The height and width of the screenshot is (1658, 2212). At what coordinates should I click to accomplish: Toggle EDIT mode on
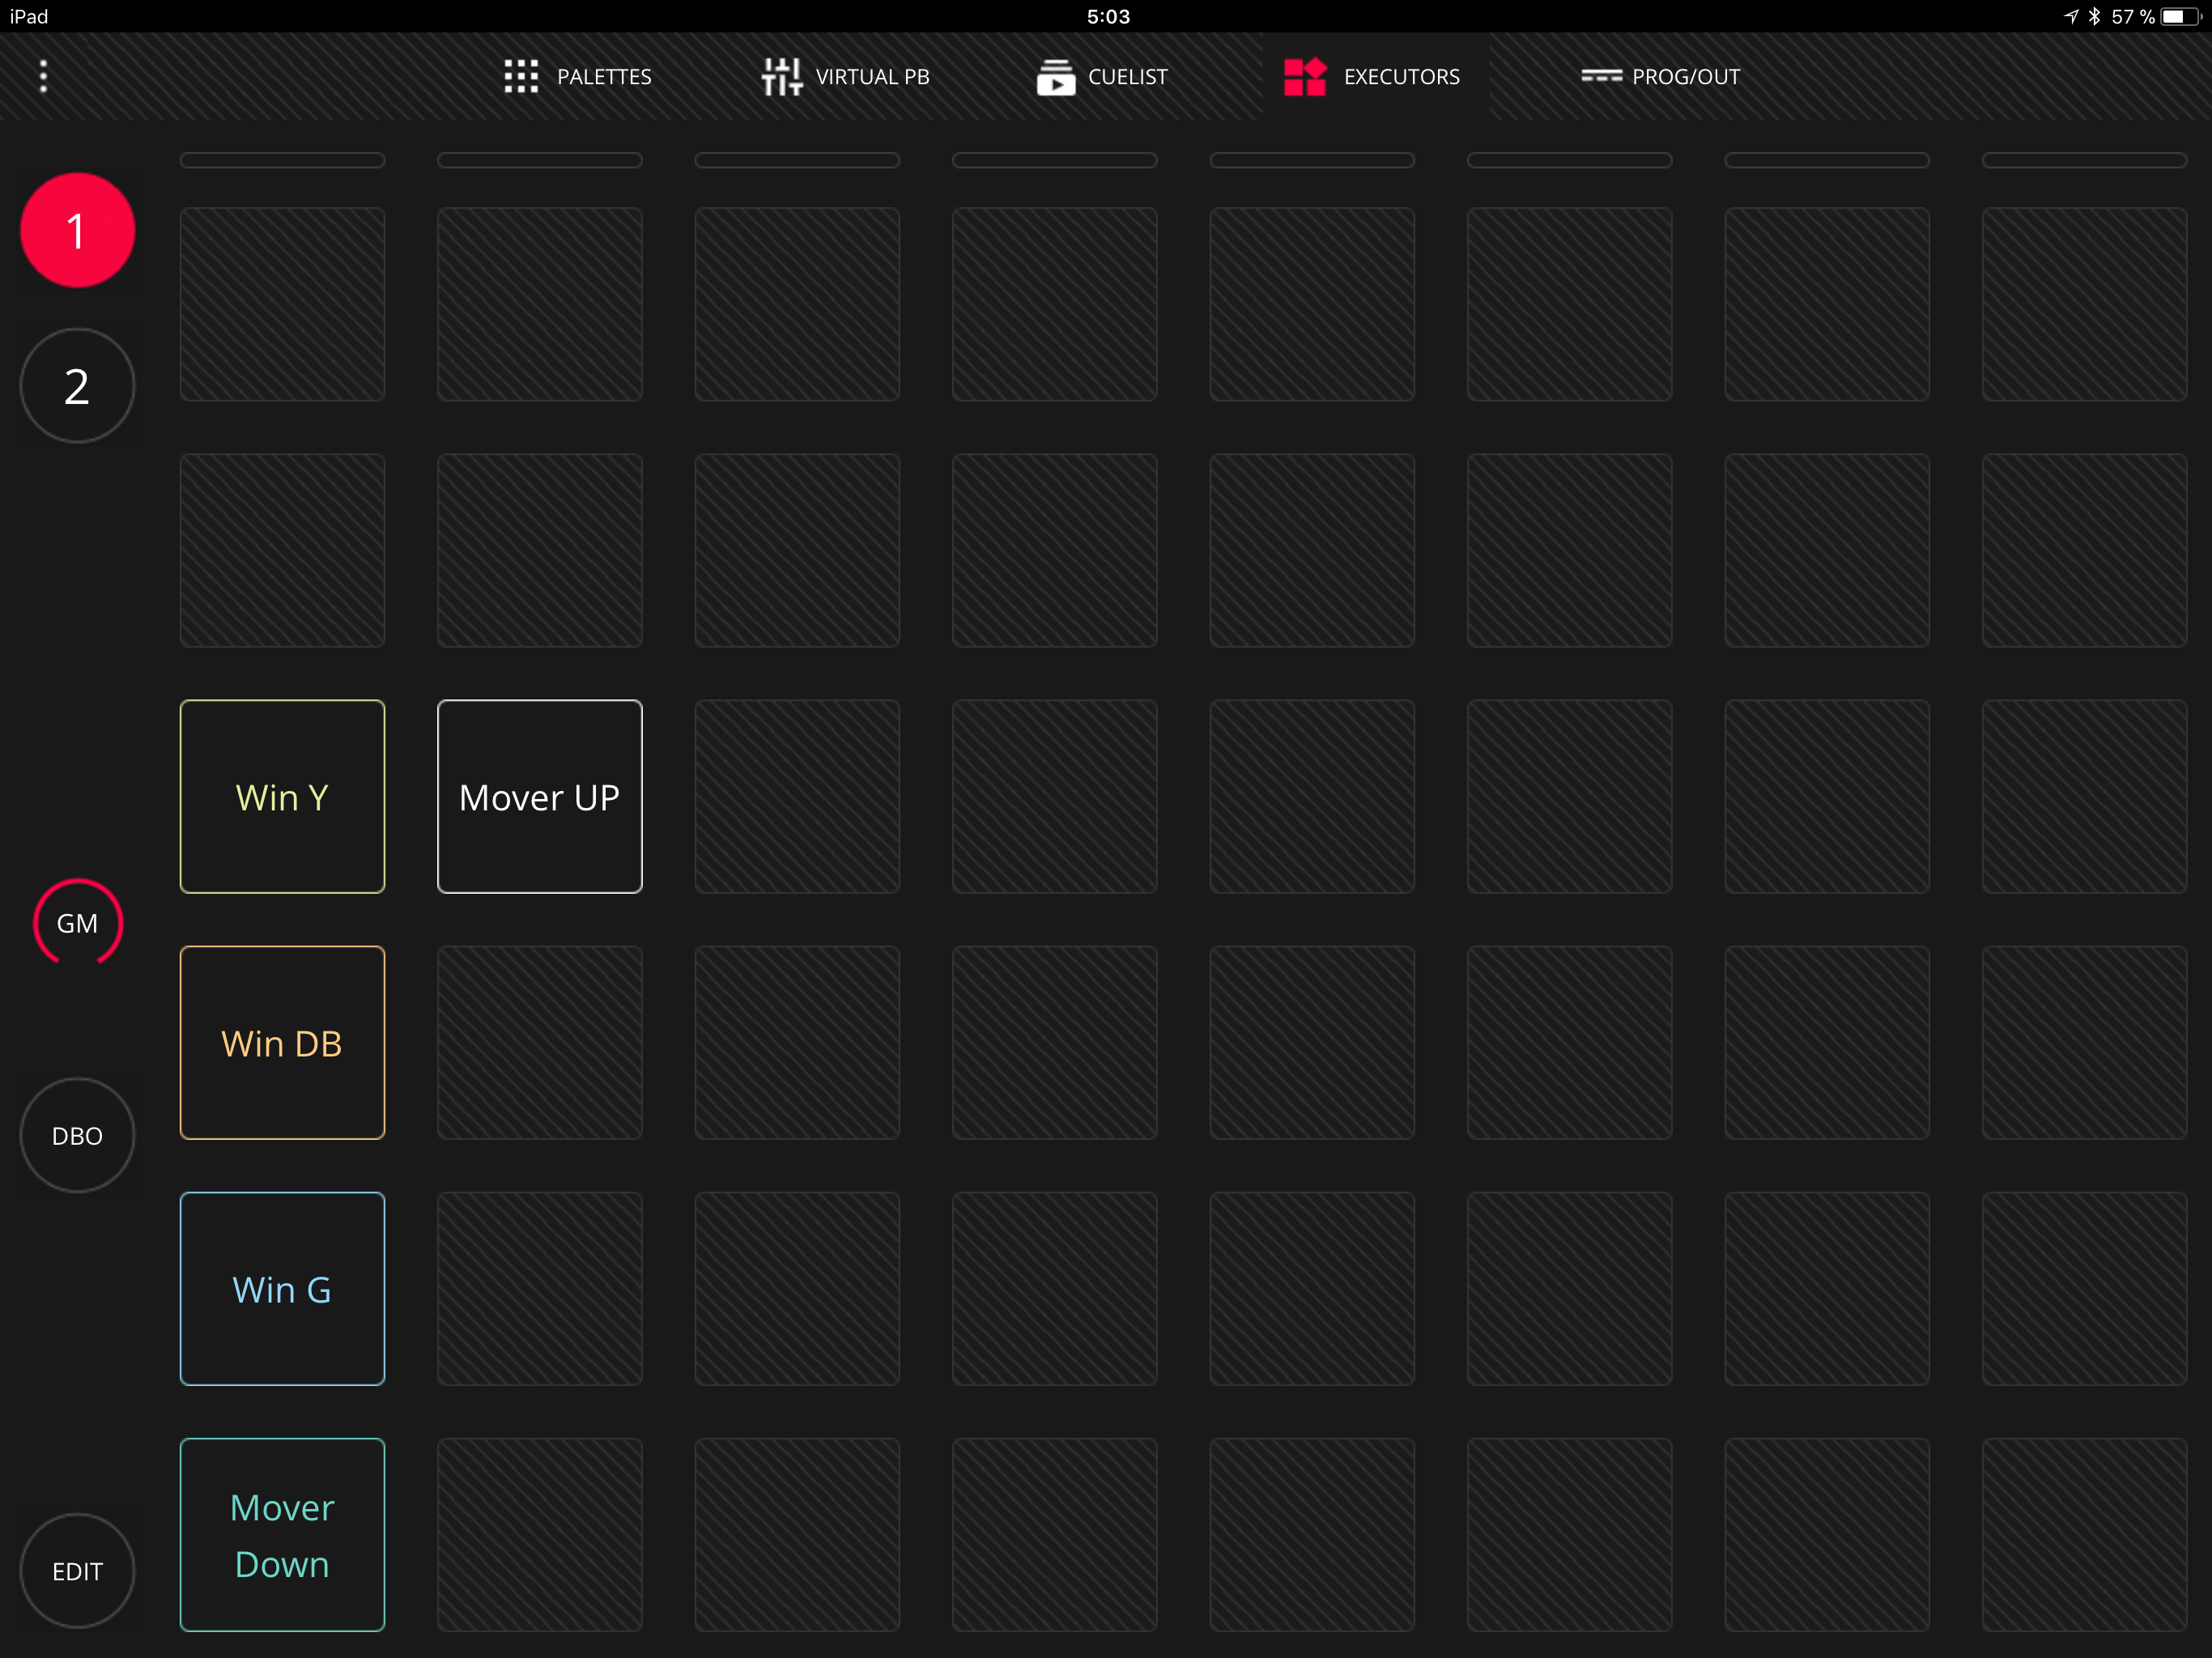77,1570
